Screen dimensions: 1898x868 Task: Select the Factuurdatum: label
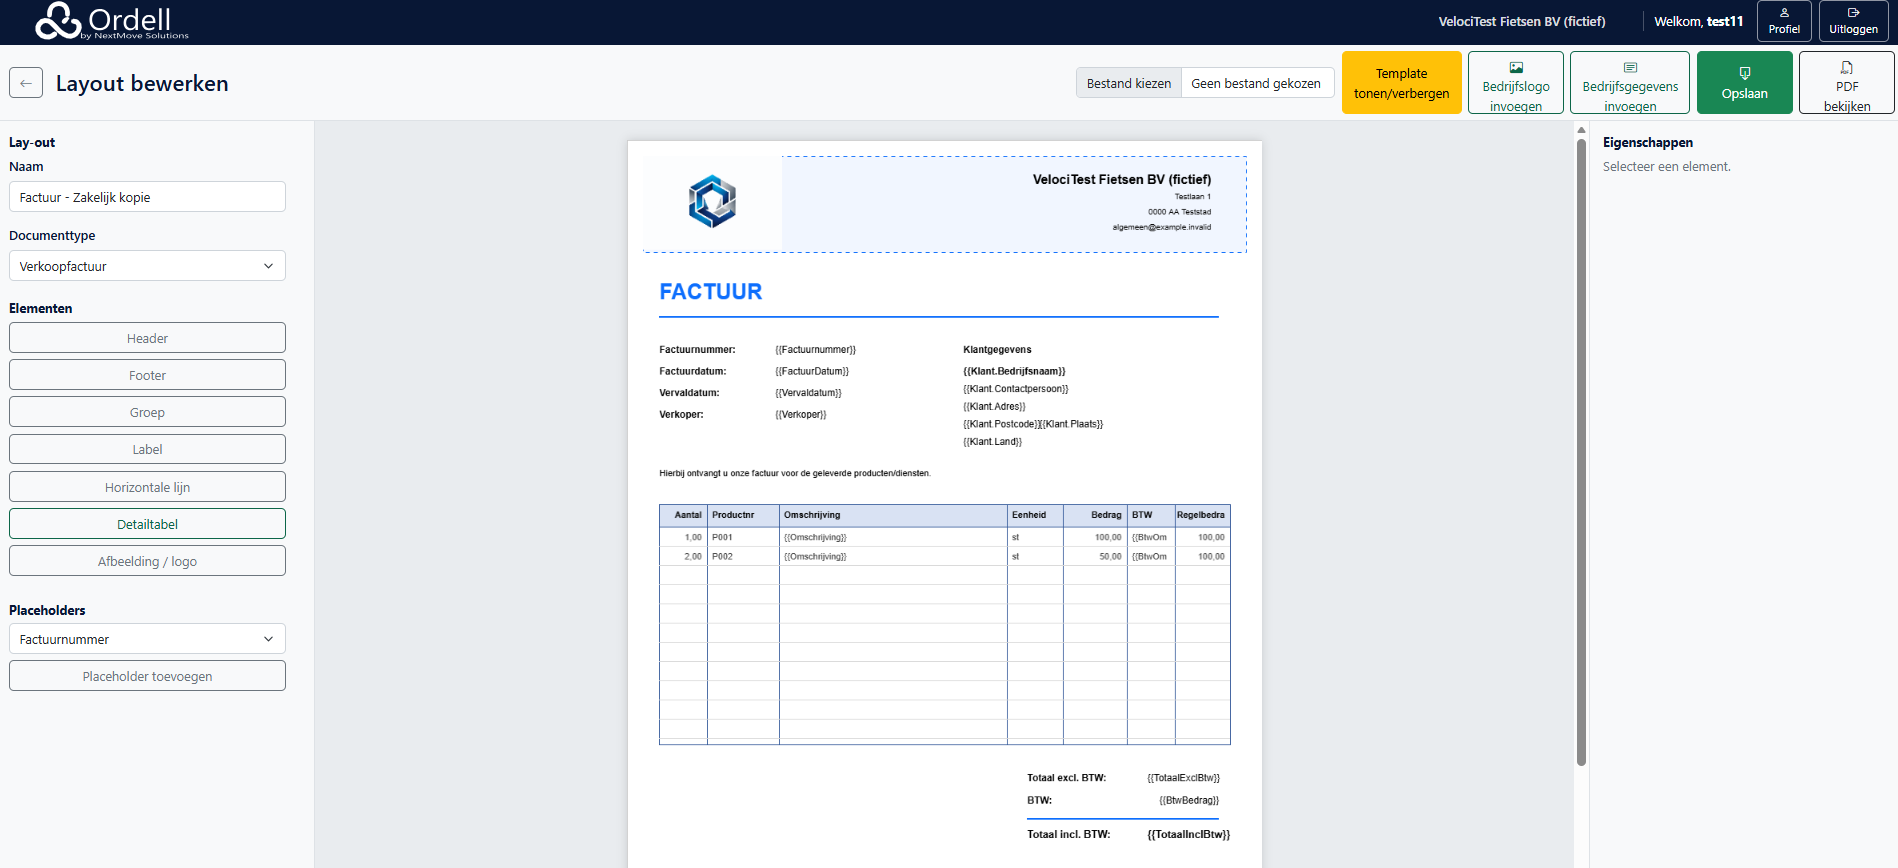click(x=692, y=371)
